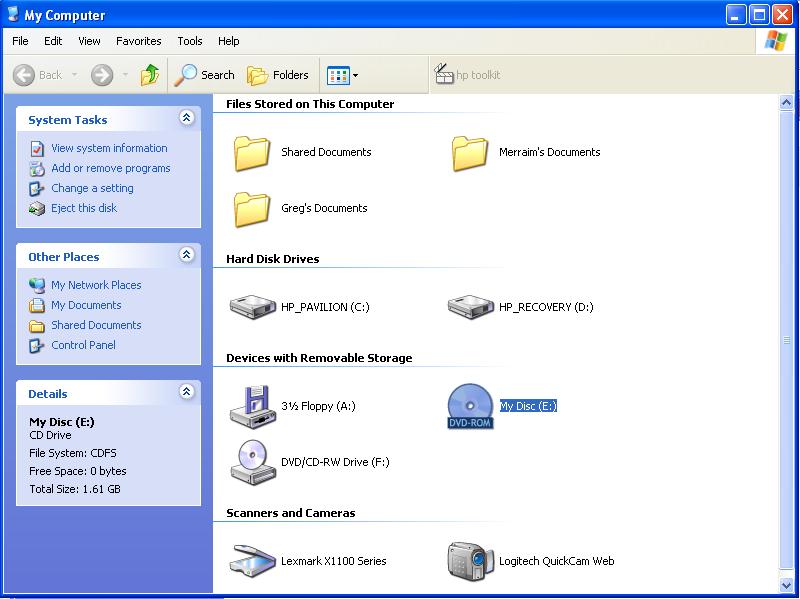Open Change a setting link

tap(92, 188)
